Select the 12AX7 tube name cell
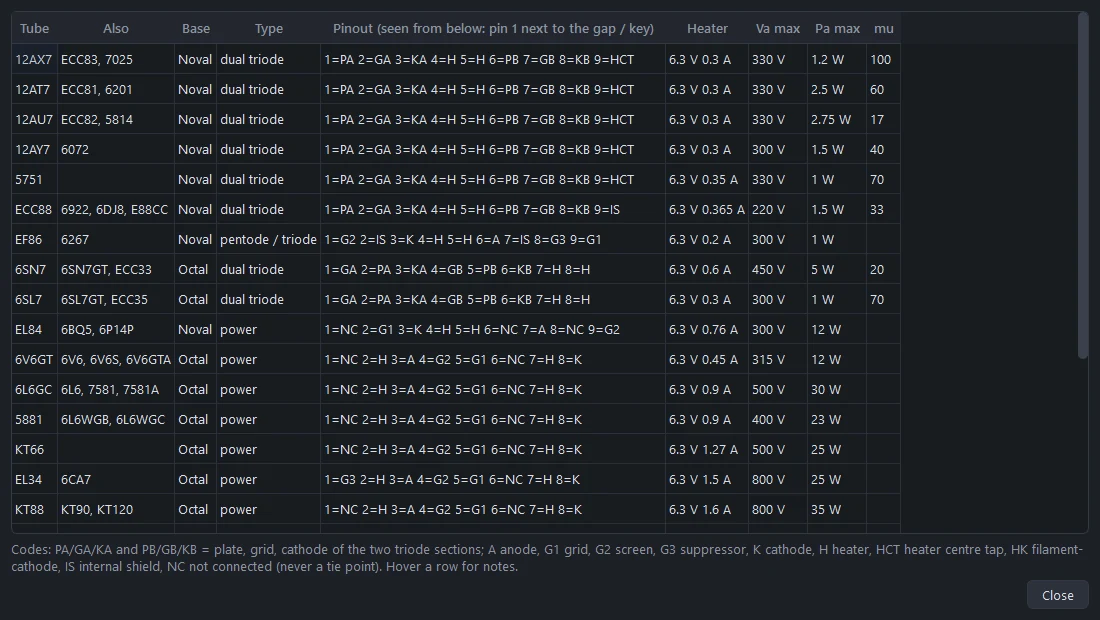This screenshot has height=620, width=1100. 34,60
